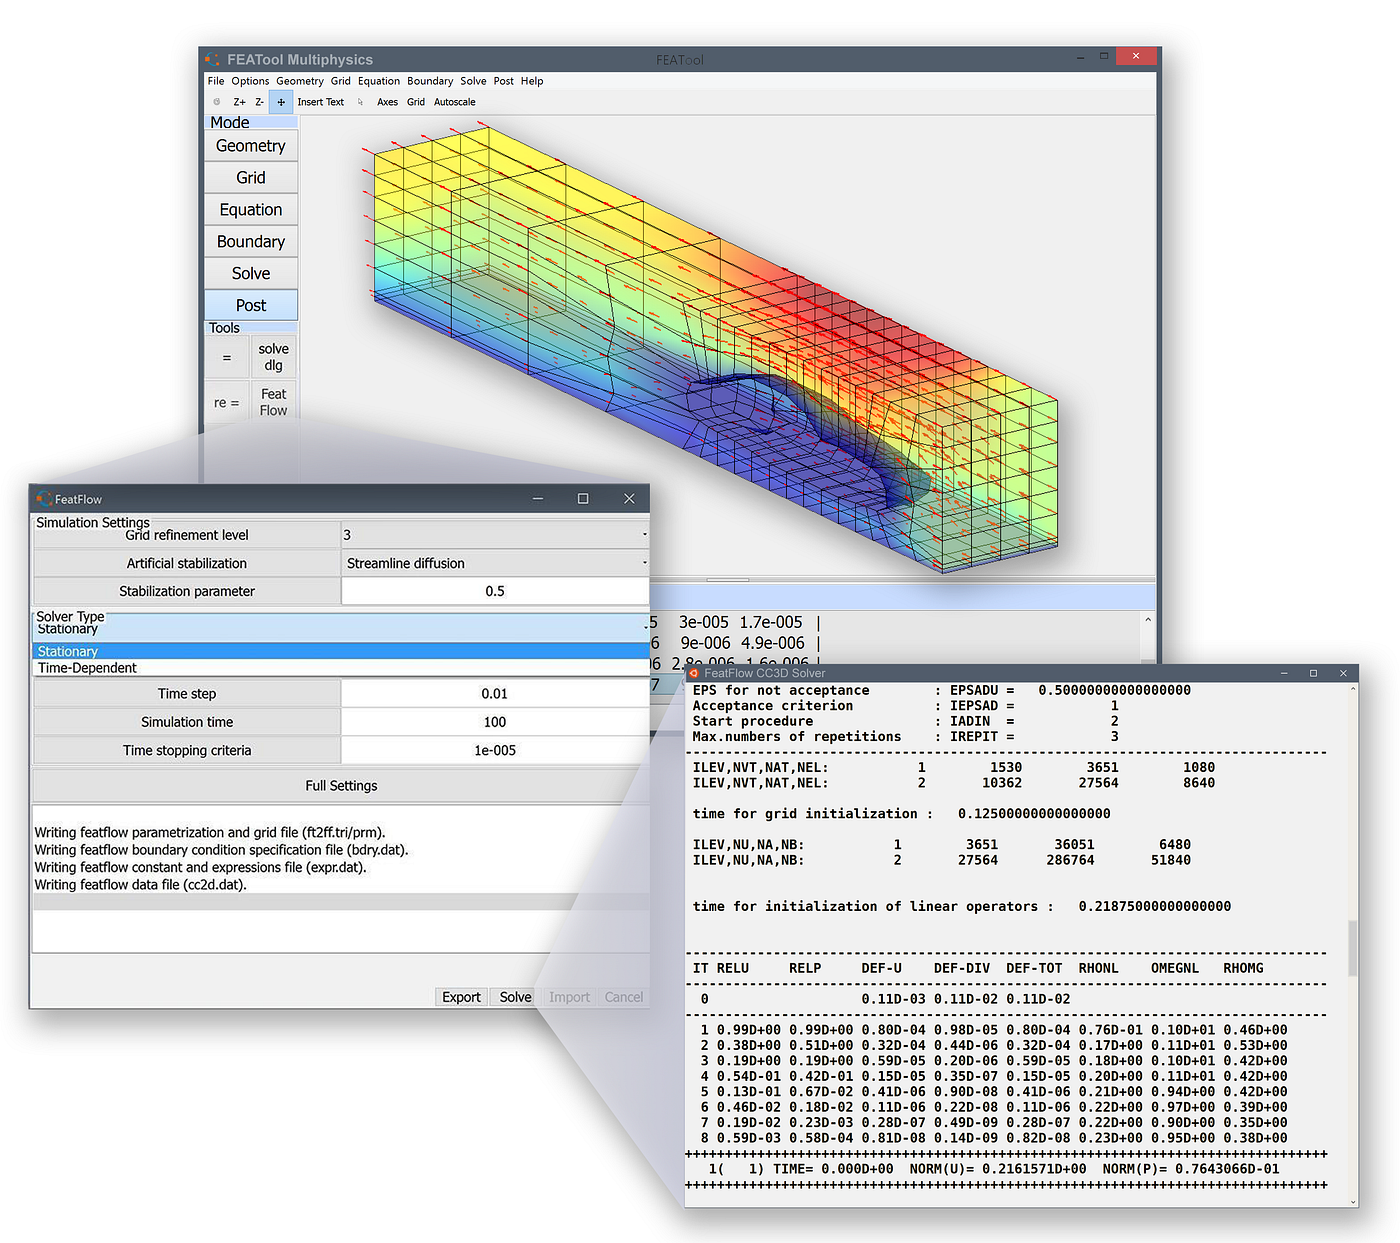1400x1243 pixels.
Task: Click the Insert Text toolbar icon
Action: (x=321, y=101)
